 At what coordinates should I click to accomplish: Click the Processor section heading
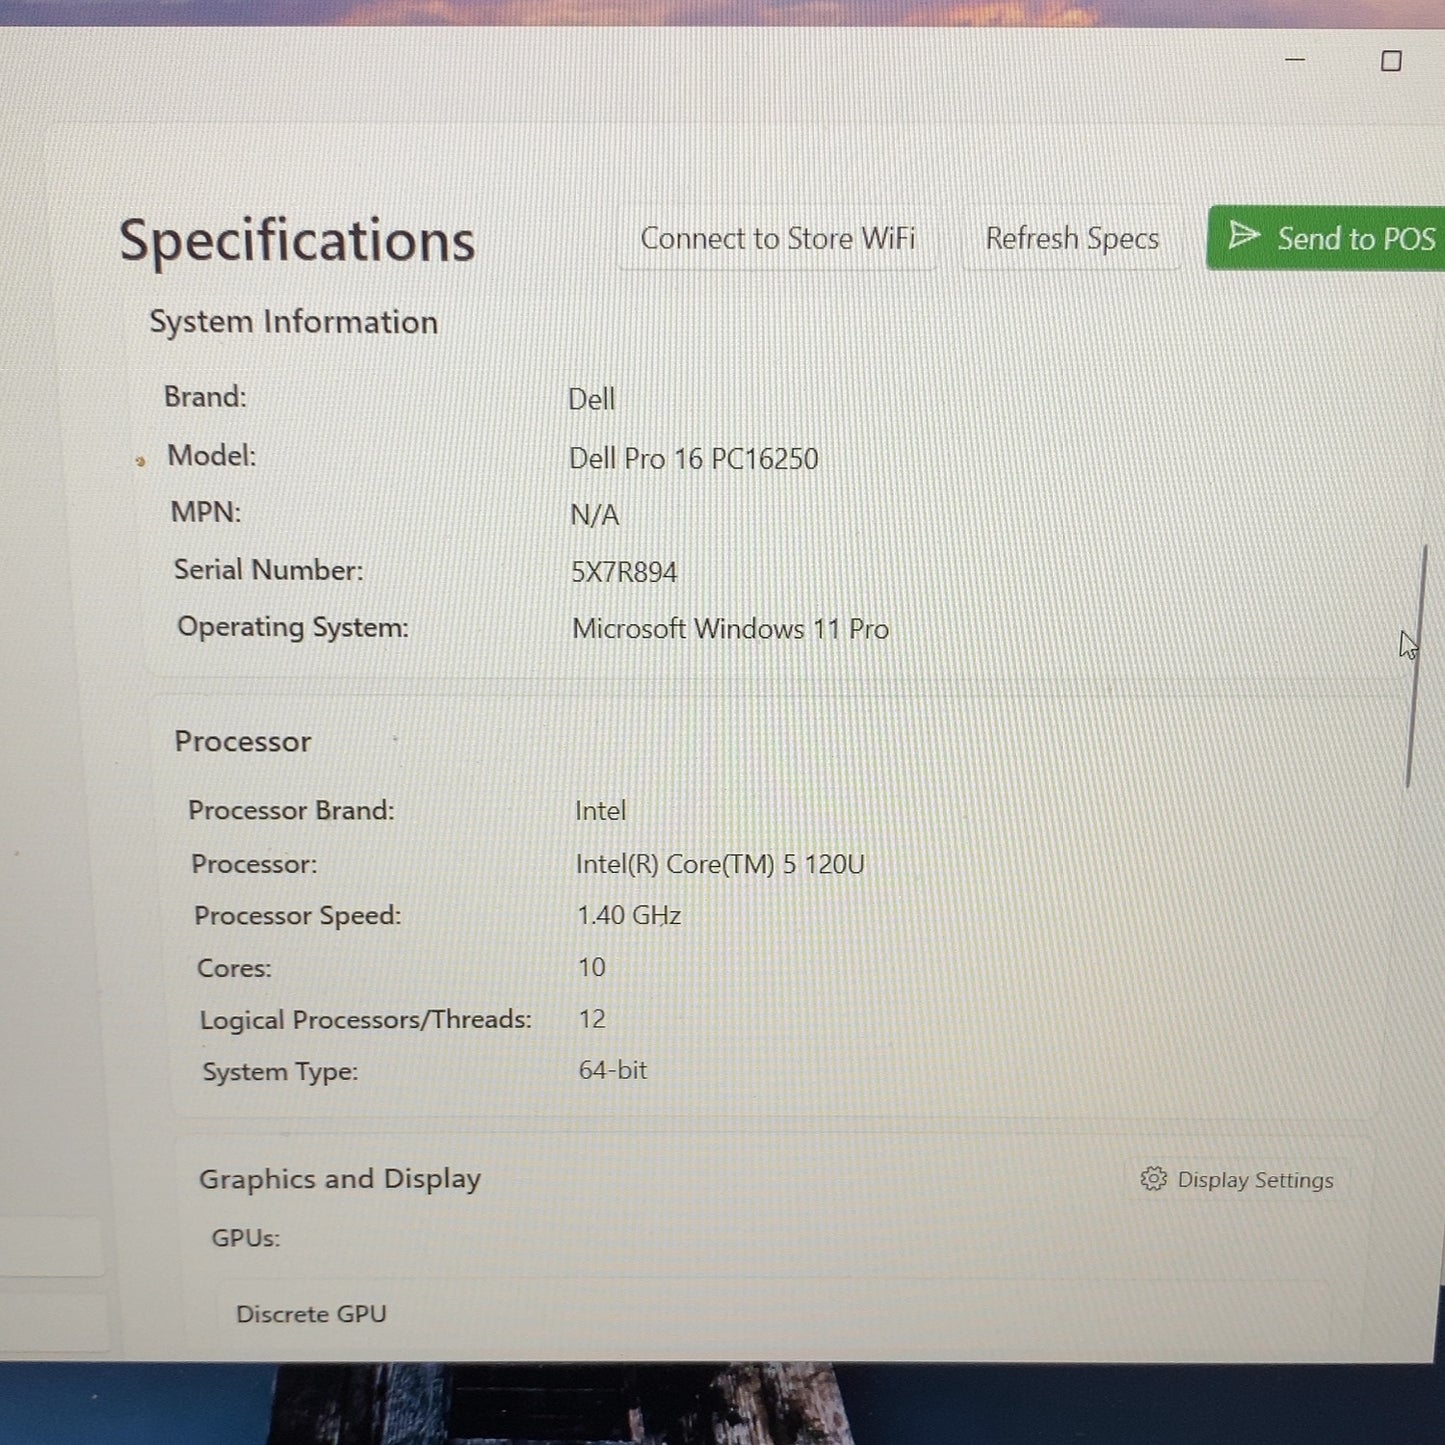(x=243, y=742)
